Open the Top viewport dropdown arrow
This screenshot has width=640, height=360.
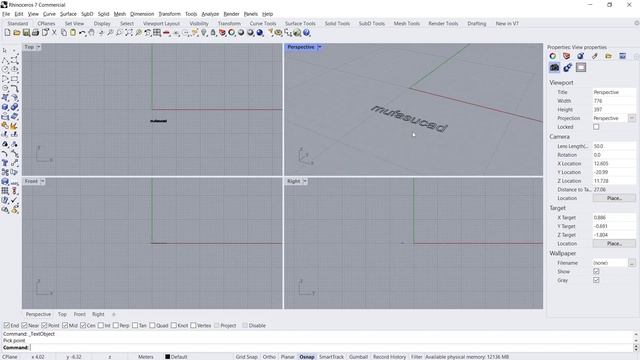tap(38, 47)
